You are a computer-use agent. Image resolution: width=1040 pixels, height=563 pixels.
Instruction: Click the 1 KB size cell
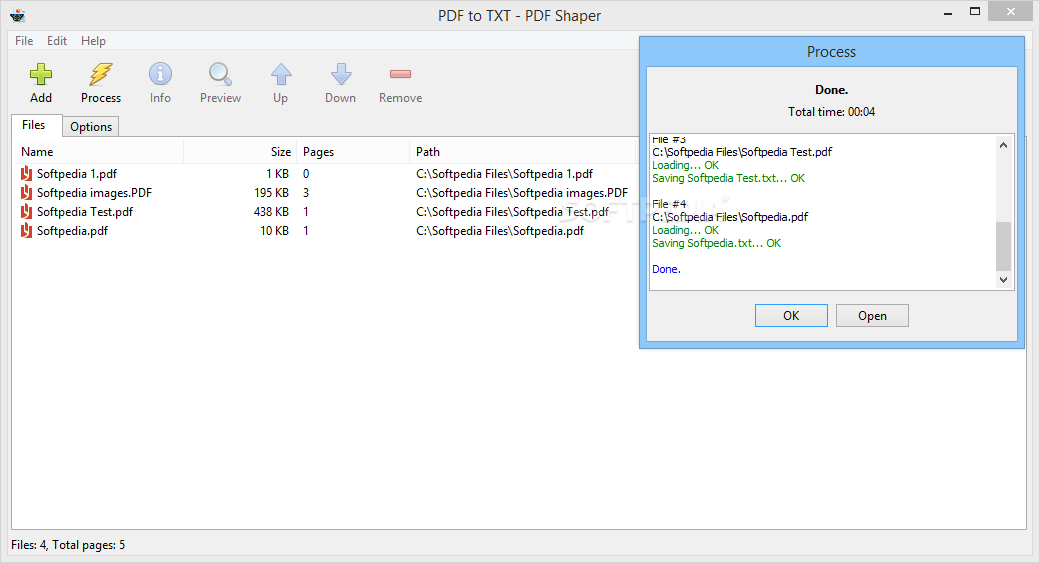point(277,174)
